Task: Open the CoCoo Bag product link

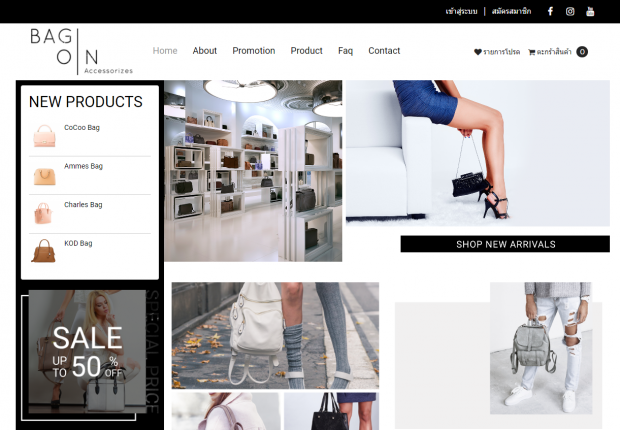Action: point(82,127)
